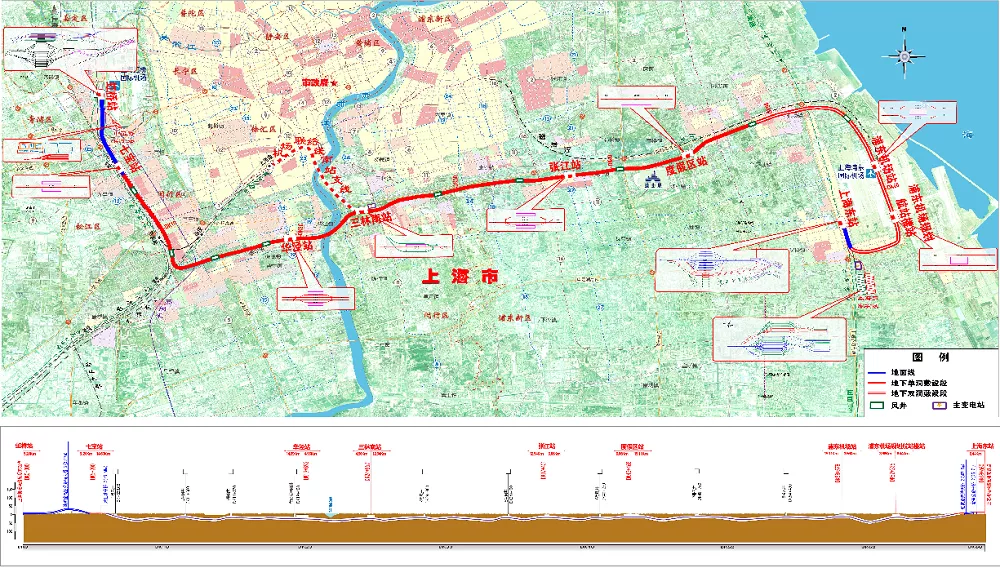Click the purple substation marker below 上海东站

pos(858,265)
